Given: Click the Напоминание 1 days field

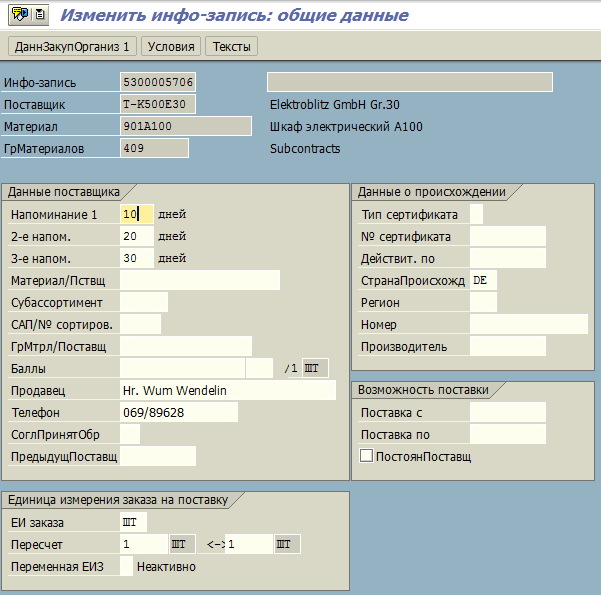Looking at the screenshot, I should (x=136, y=214).
